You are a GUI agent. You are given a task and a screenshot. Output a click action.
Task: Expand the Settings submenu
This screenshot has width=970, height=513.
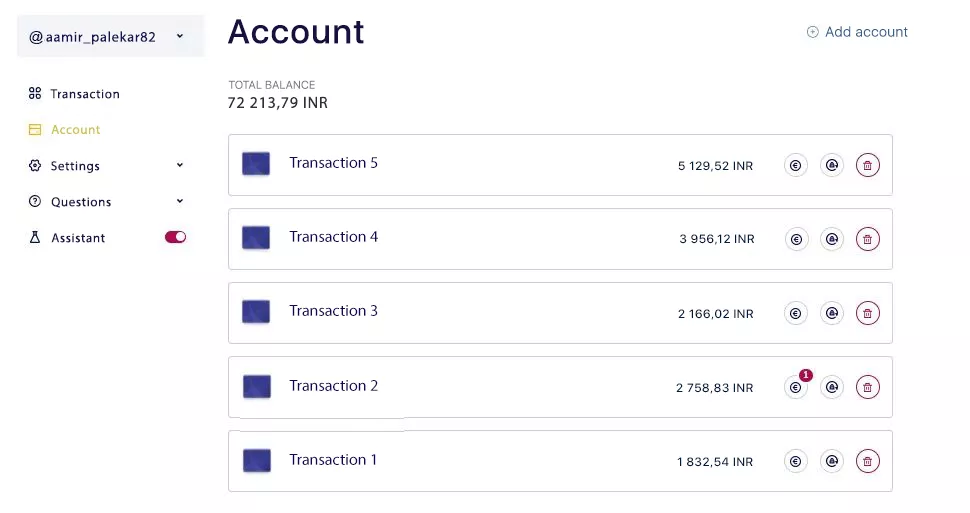(x=179, y=166)
